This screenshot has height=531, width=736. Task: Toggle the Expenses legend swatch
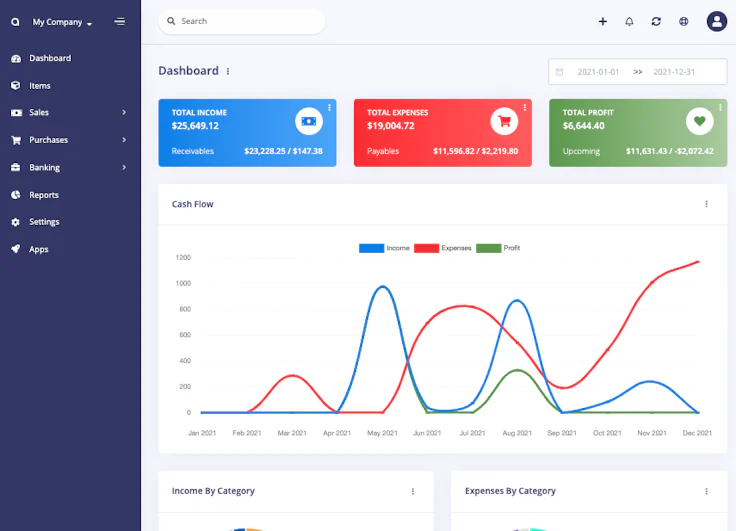(x=427, y=248)
